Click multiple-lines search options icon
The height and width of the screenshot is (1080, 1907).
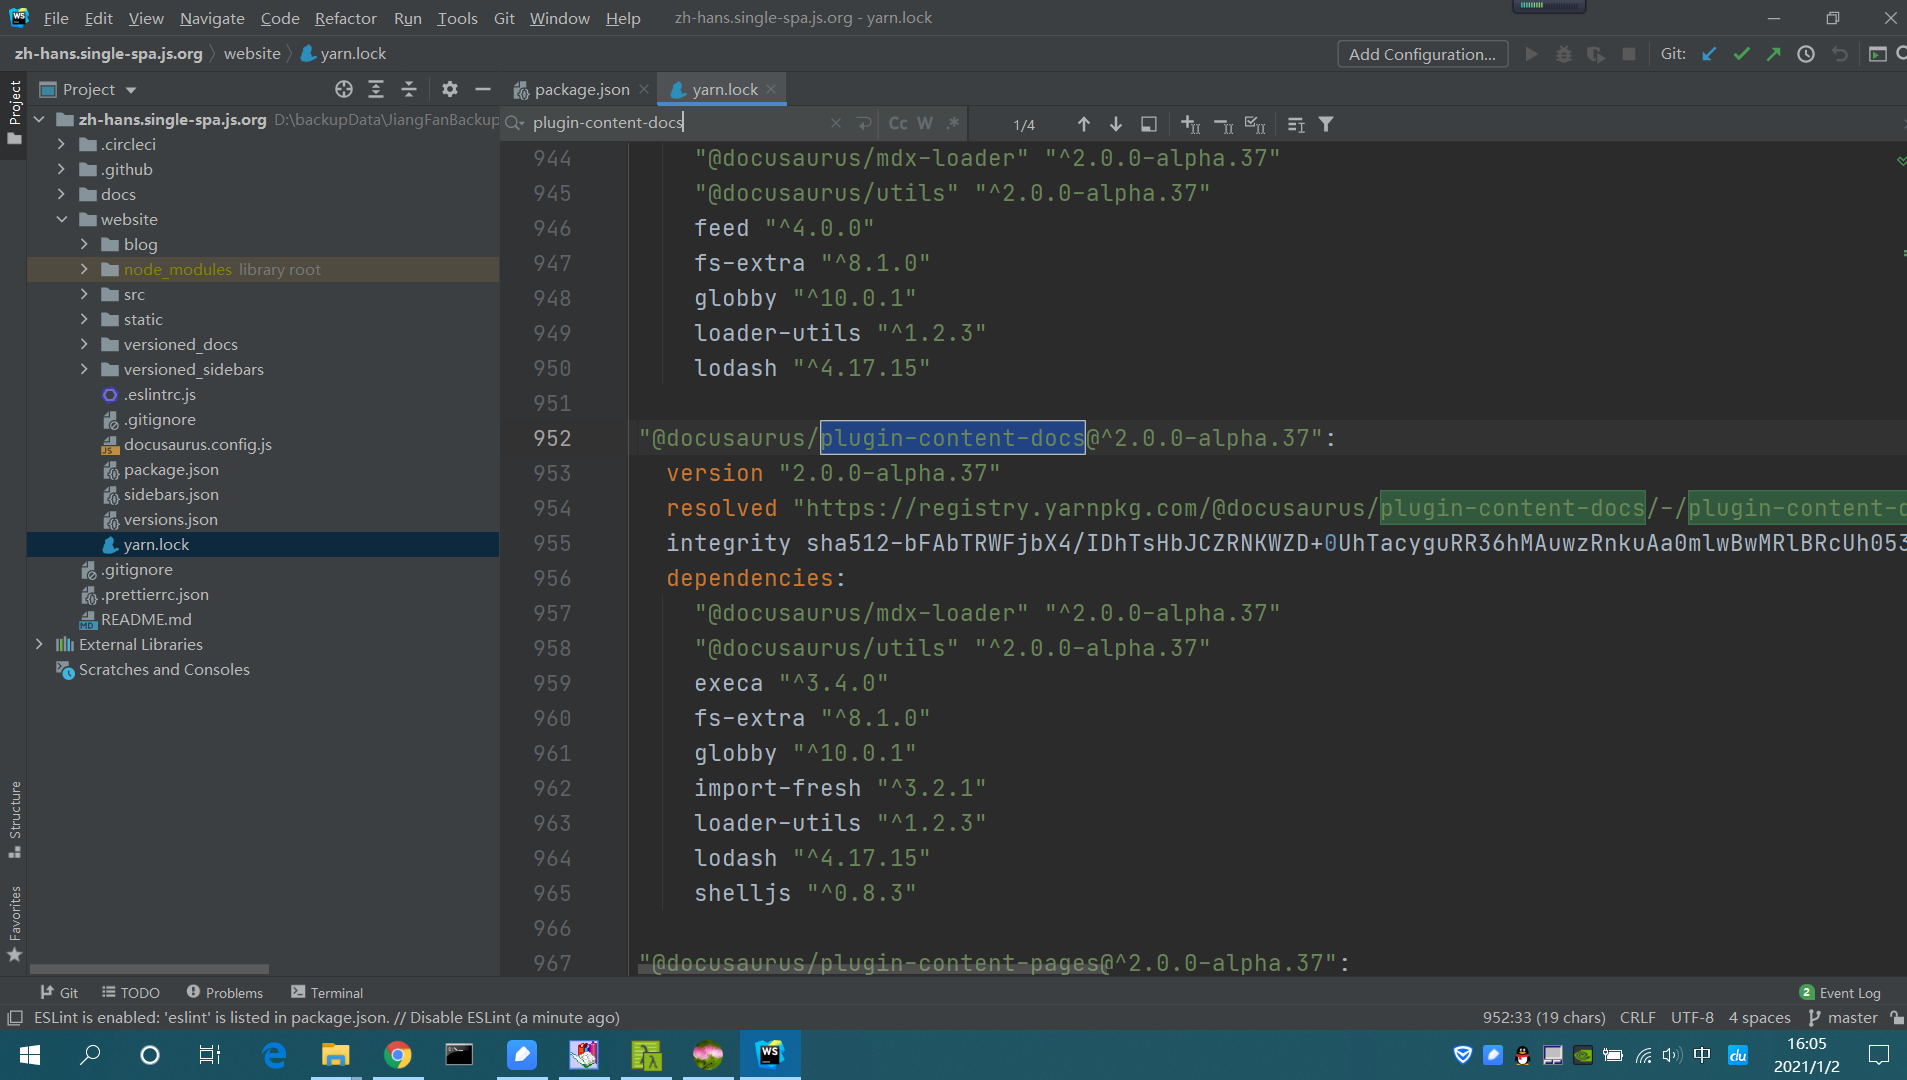tap(1296, 124)
